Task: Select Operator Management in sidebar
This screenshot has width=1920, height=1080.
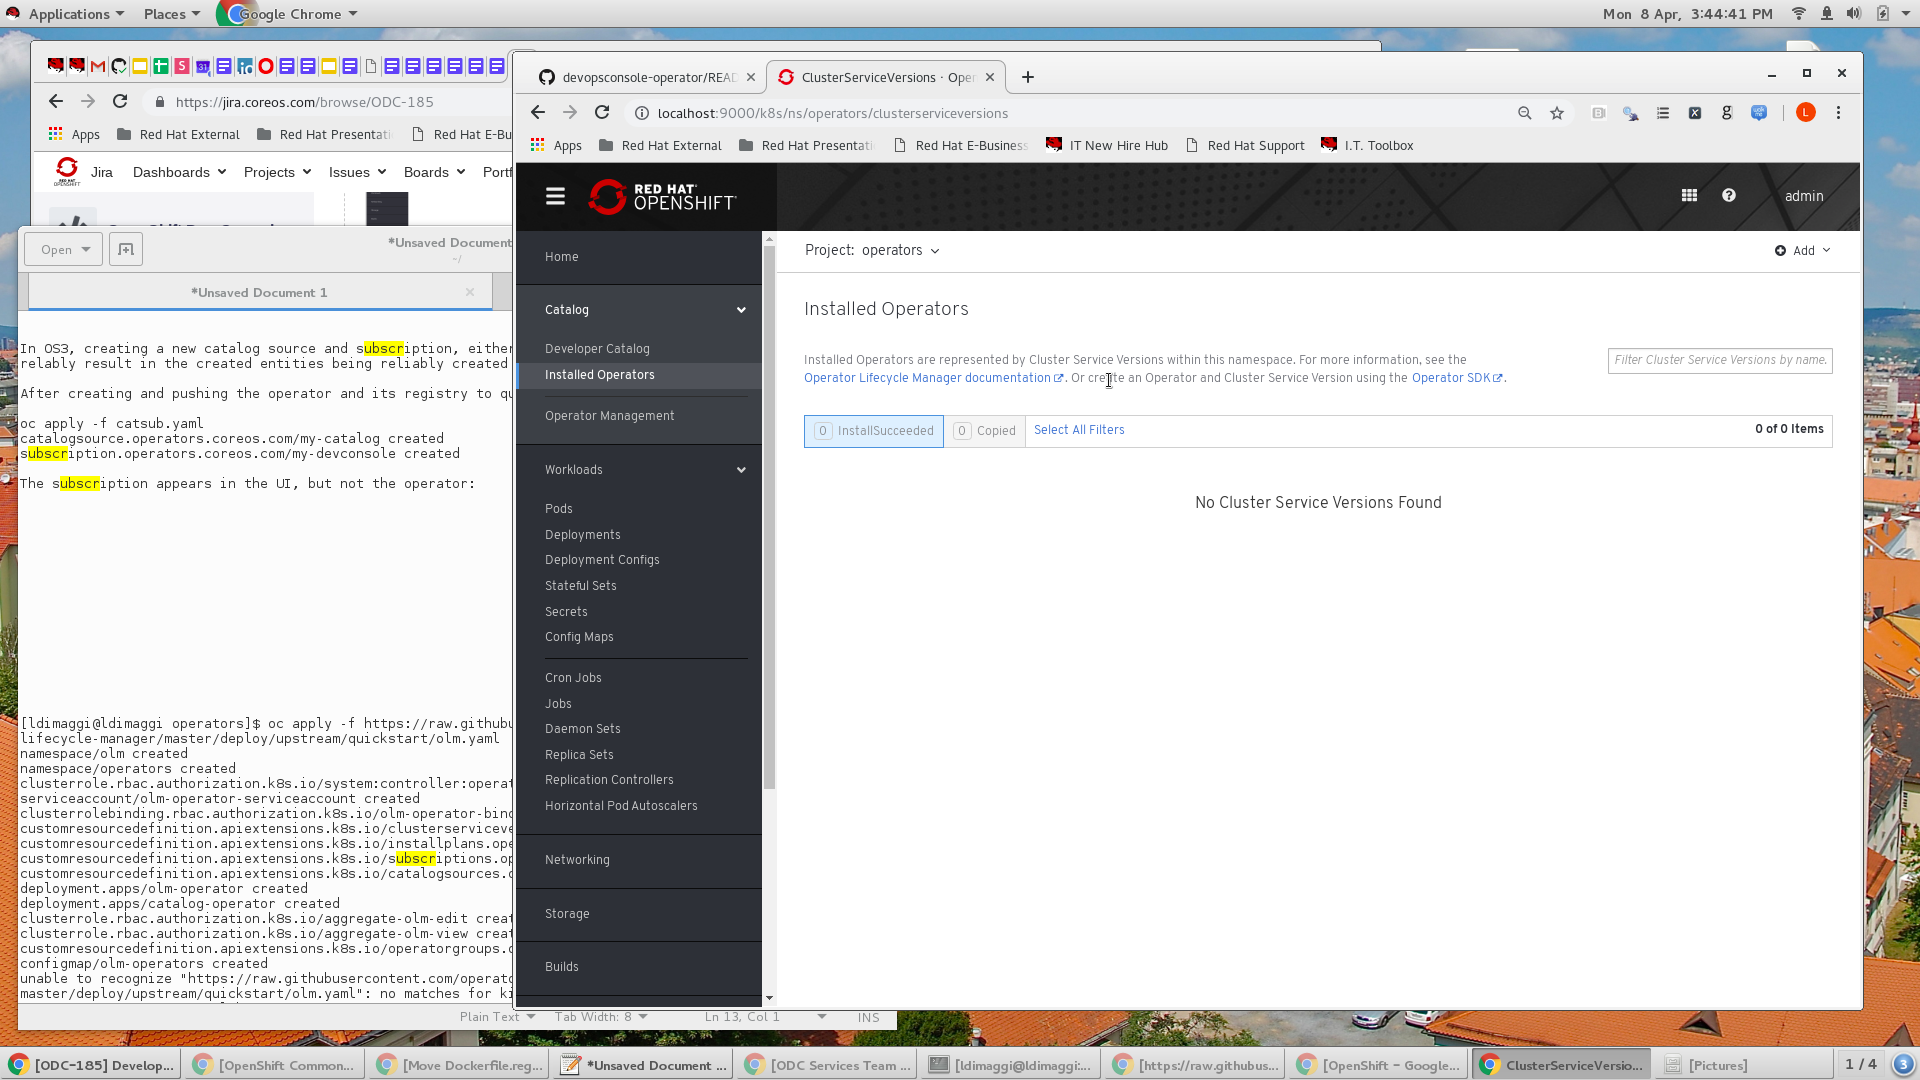Action: [609, 416]
